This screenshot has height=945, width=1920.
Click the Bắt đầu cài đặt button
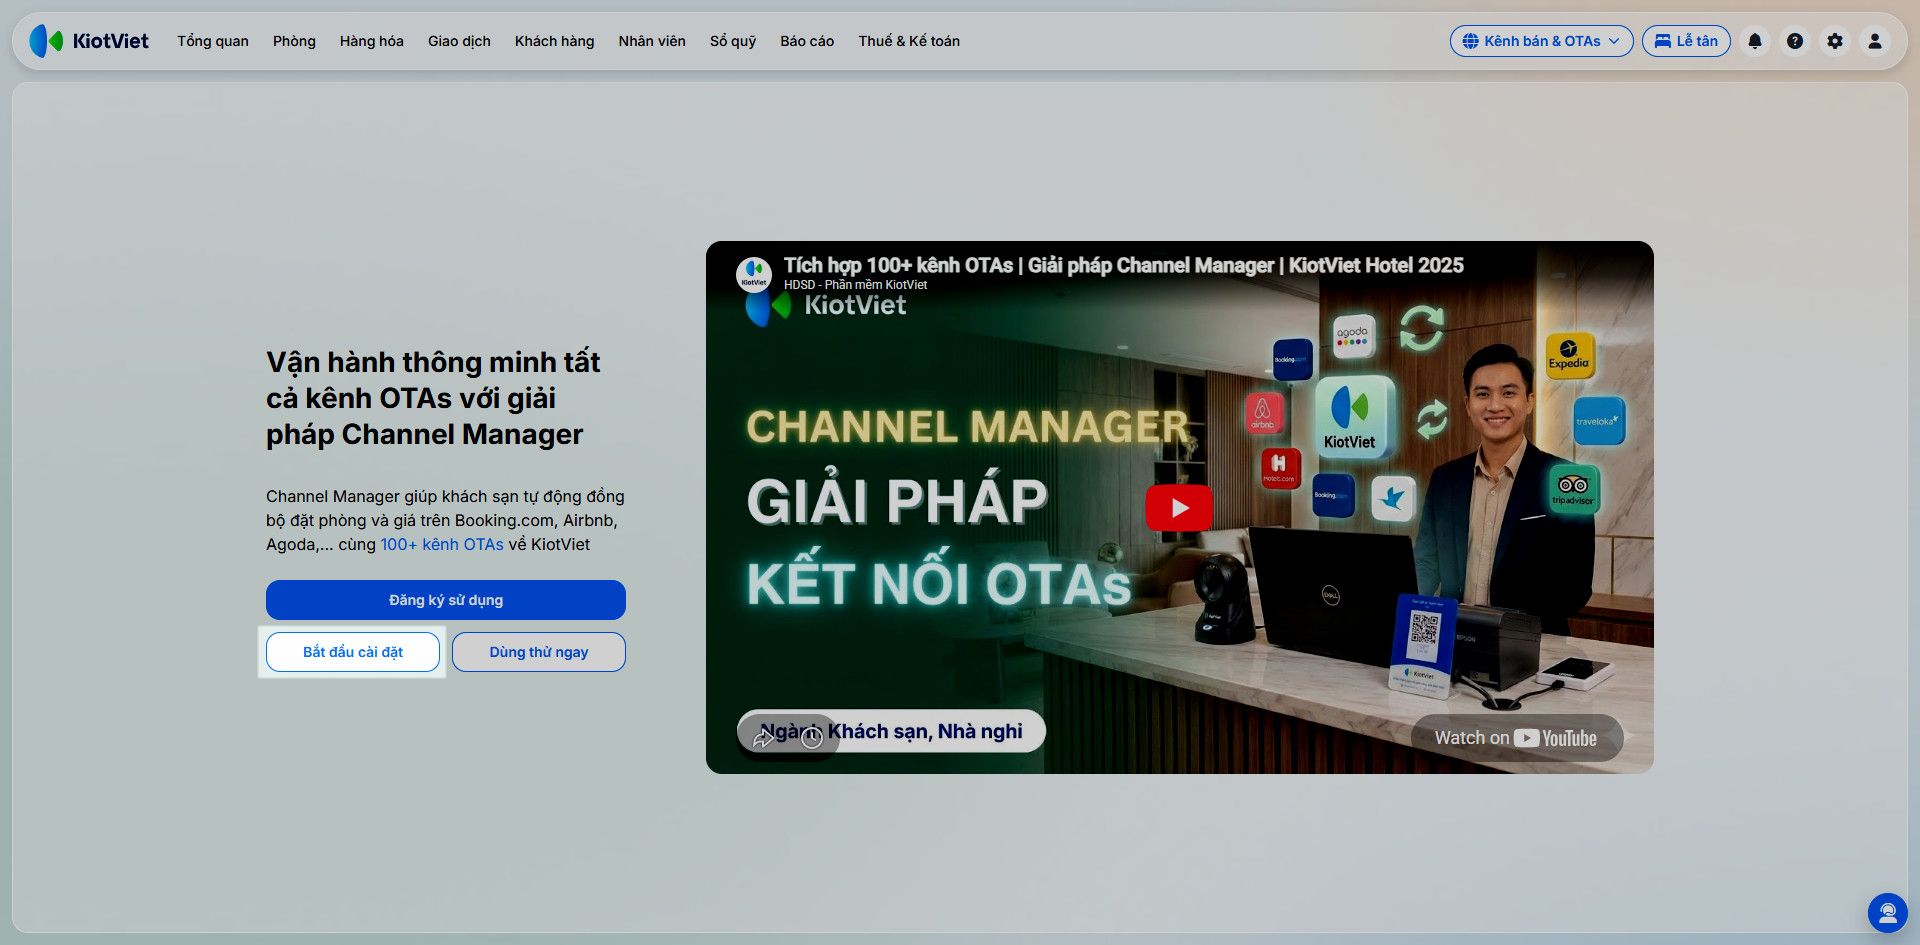pos(353,652)
